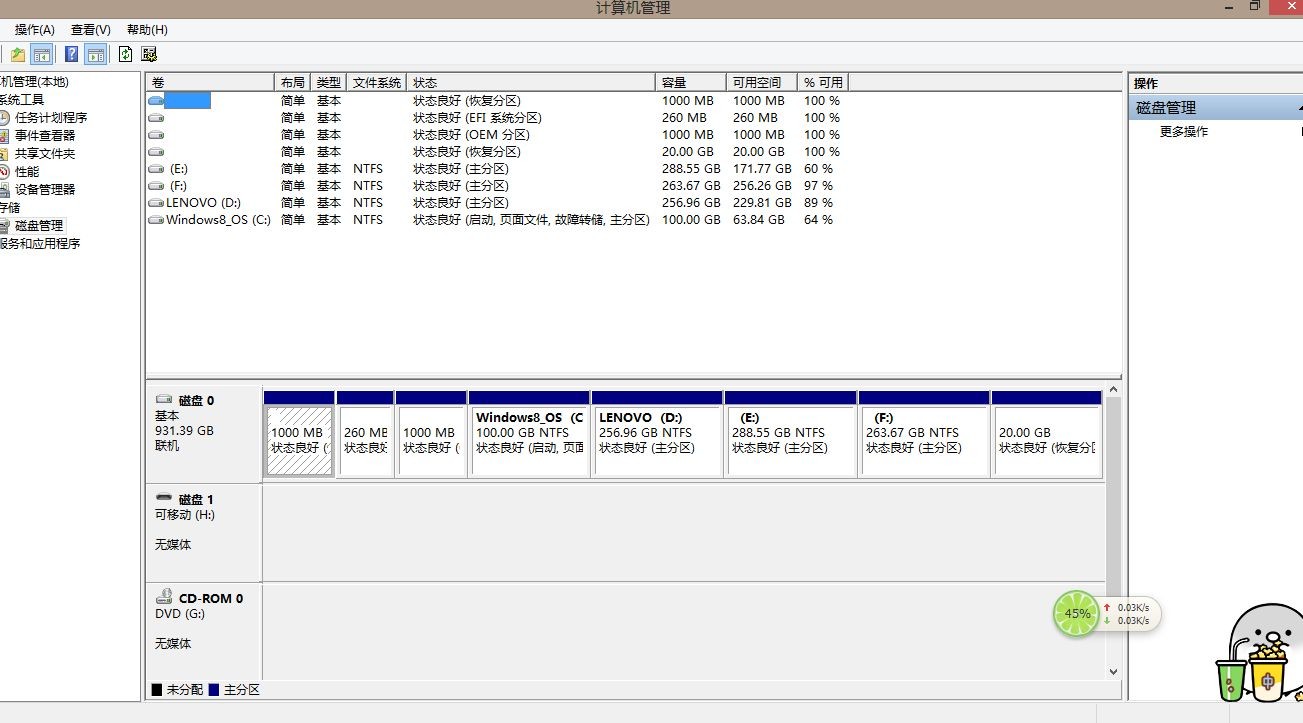Select the (F:) volume name in the list
Viewport: 1303px width, 723px height.
(x=178, y=186)
